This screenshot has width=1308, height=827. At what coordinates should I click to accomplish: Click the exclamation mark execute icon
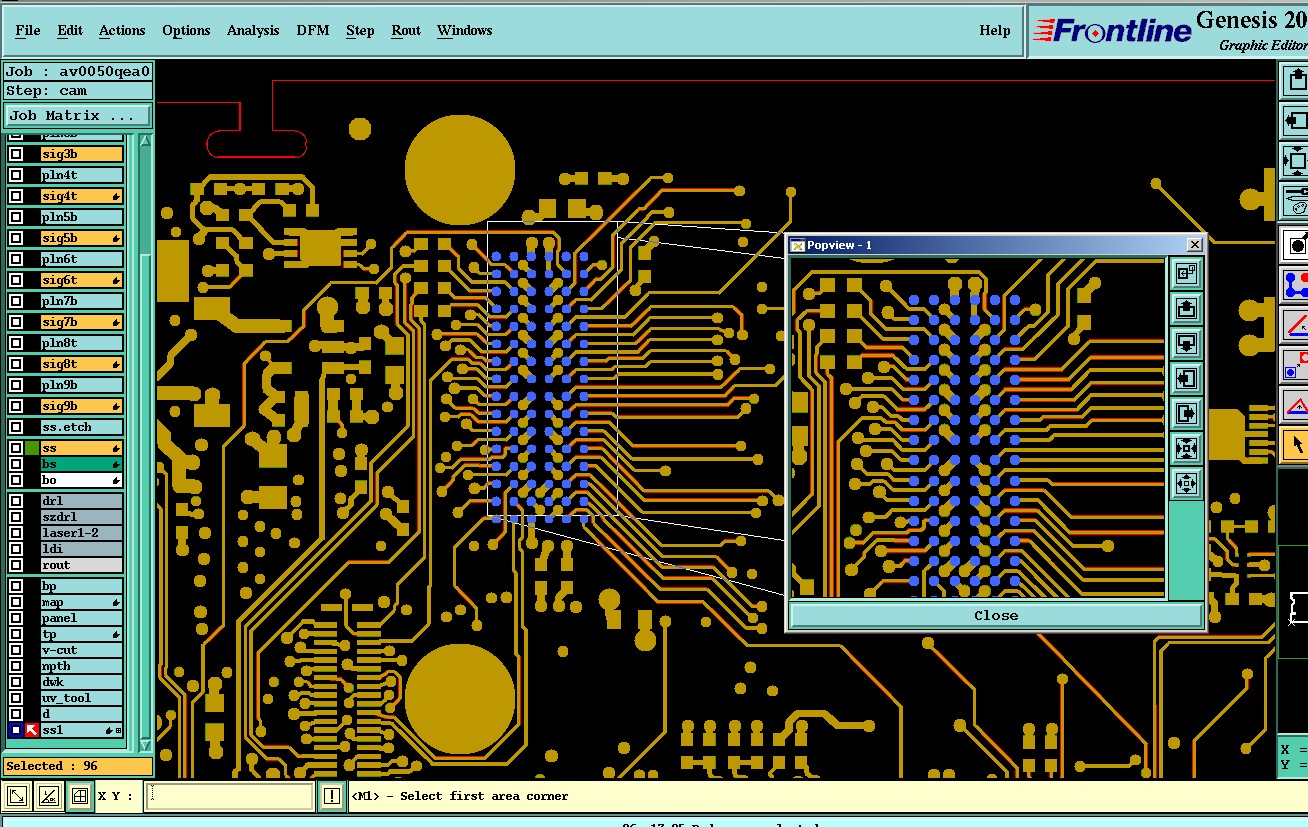click(x=332, y=796)
